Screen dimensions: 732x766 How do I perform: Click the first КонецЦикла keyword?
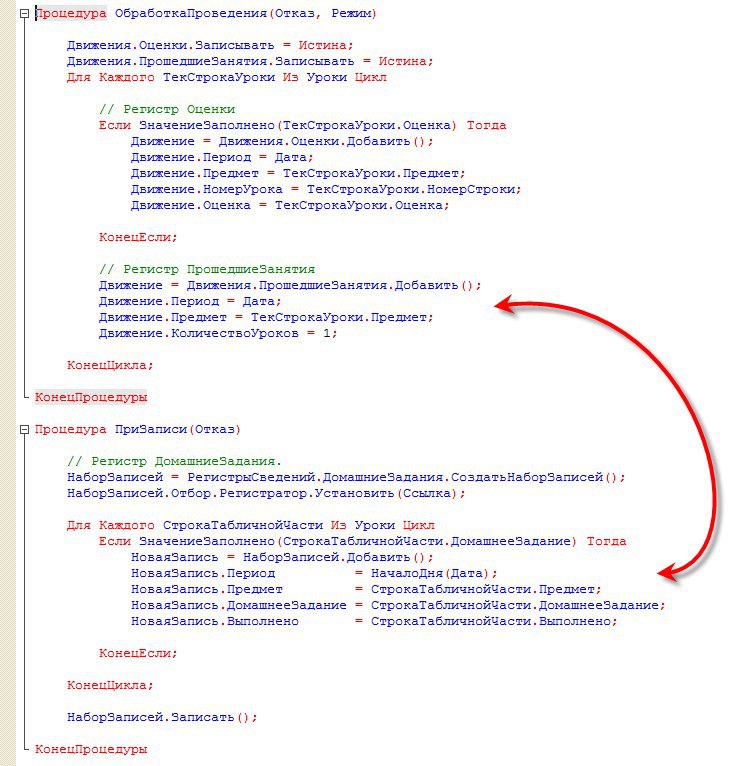[110, 365]
